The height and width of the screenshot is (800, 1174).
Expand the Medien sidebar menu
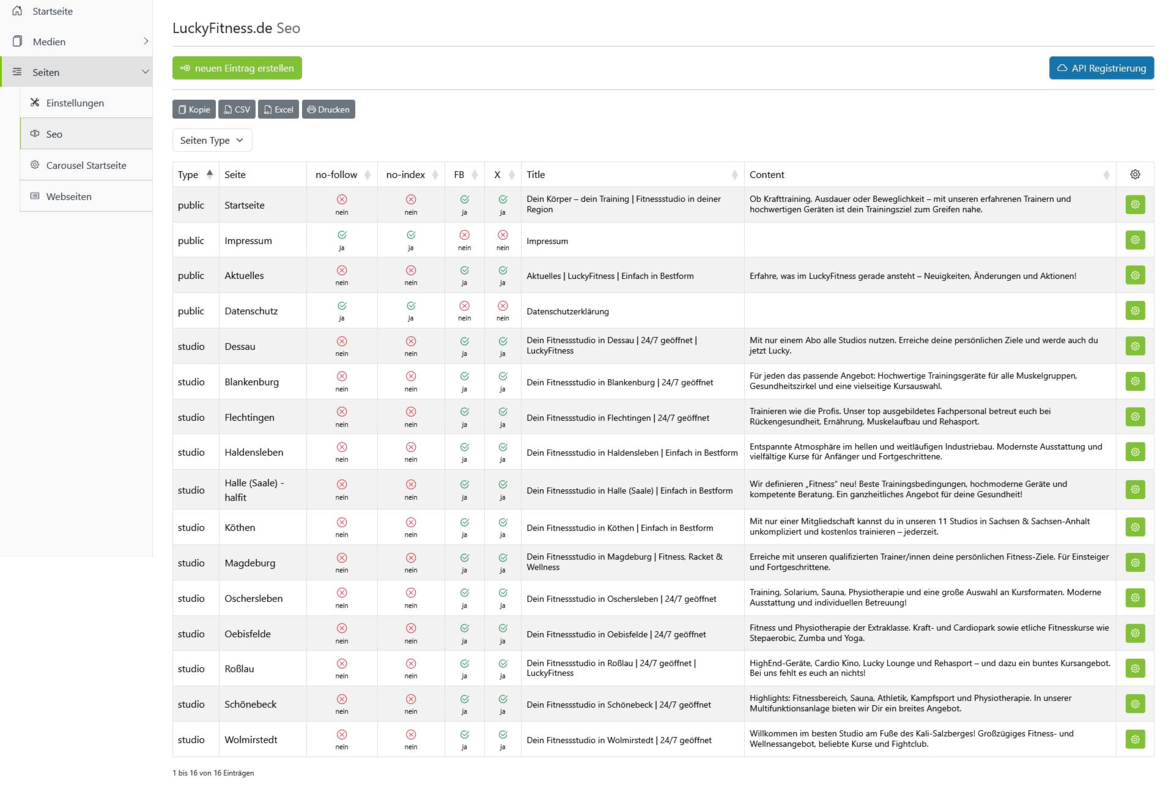coord(145,41)
